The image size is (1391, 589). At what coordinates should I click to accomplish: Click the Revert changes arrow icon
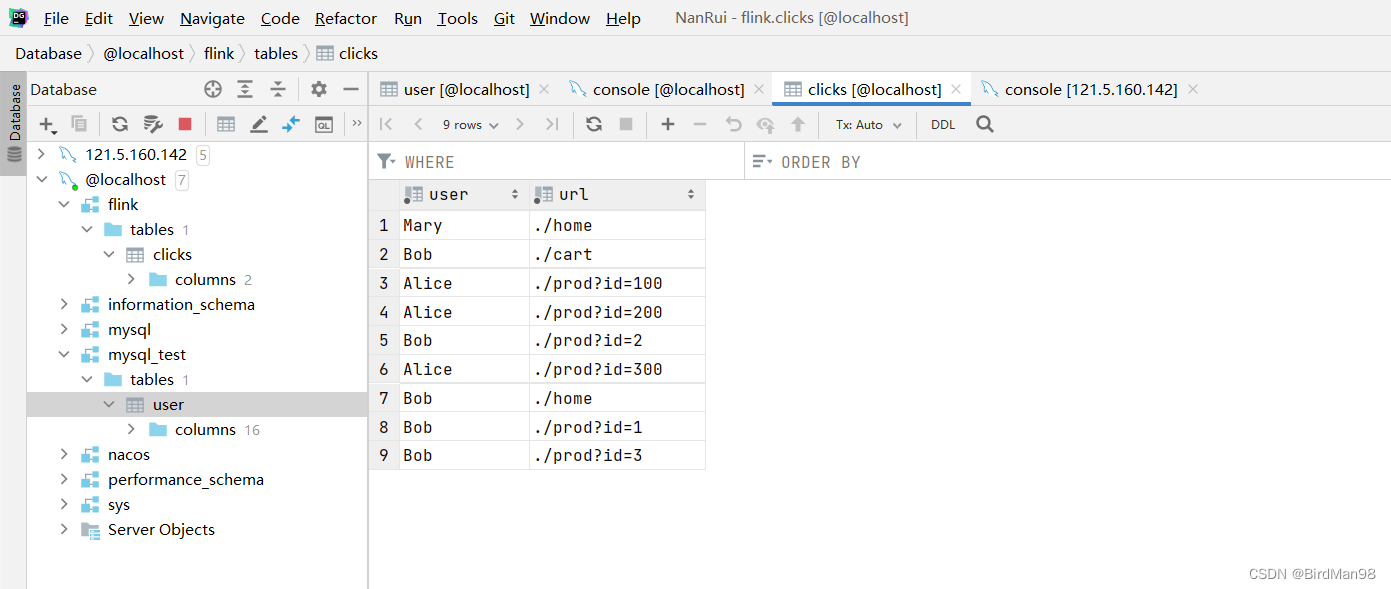coord(733,124)
